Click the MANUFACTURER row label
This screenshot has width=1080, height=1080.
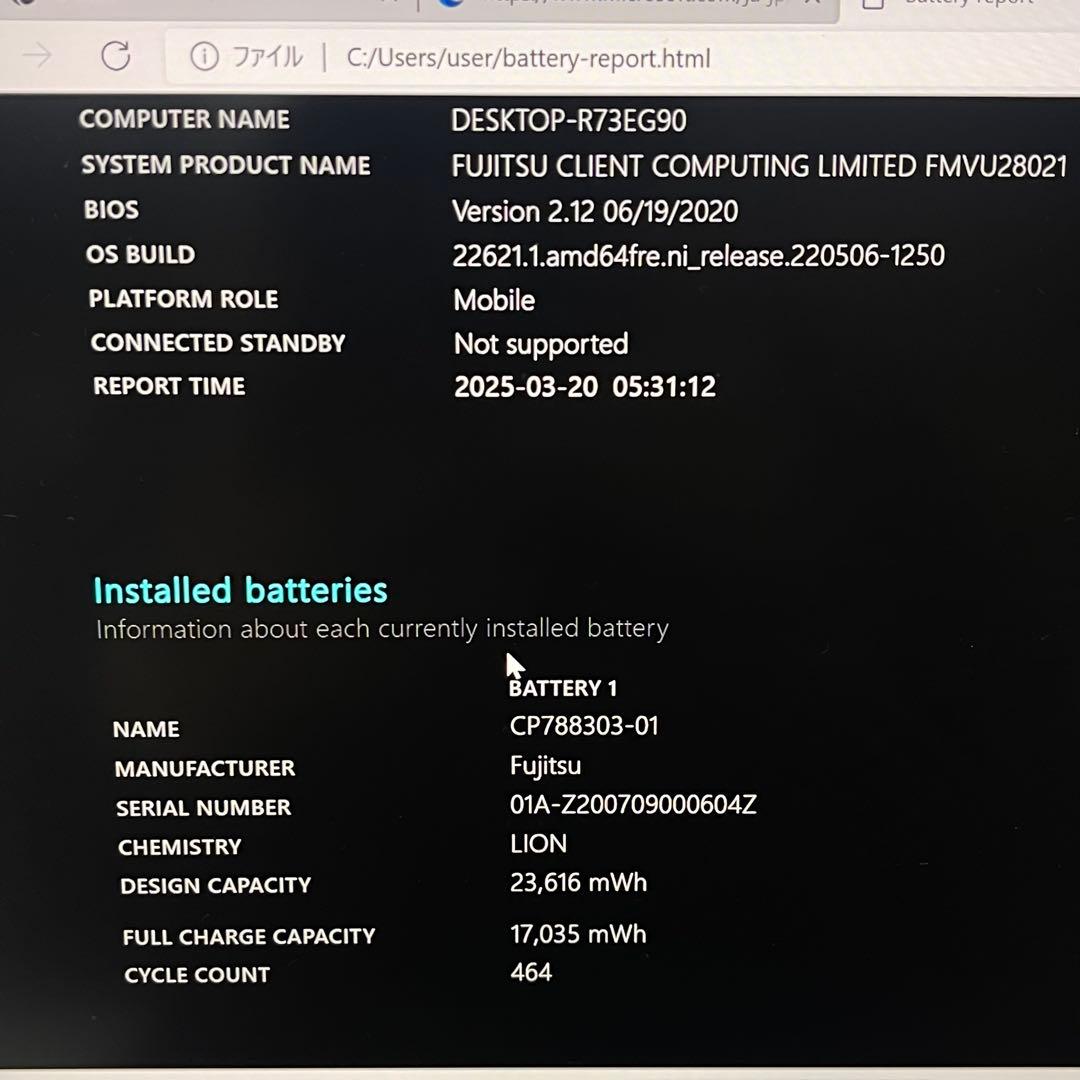click(205, 768)
